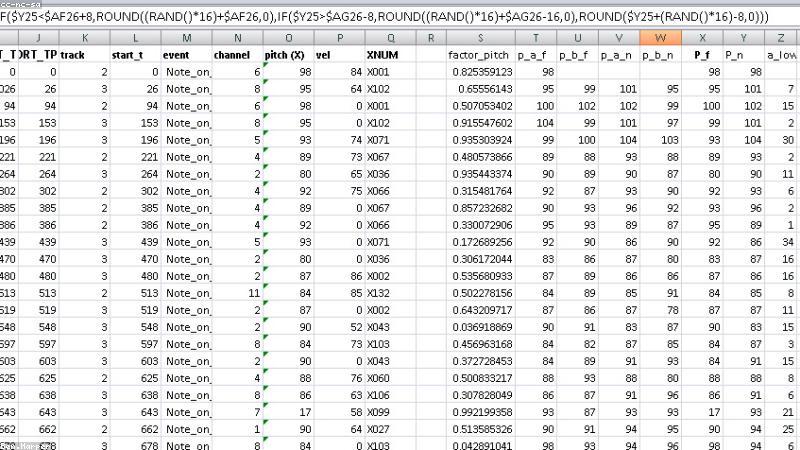The height and width of the screenshot is (450, 800).
Task: Click the 'start_t' header cell
Action: 136,55
